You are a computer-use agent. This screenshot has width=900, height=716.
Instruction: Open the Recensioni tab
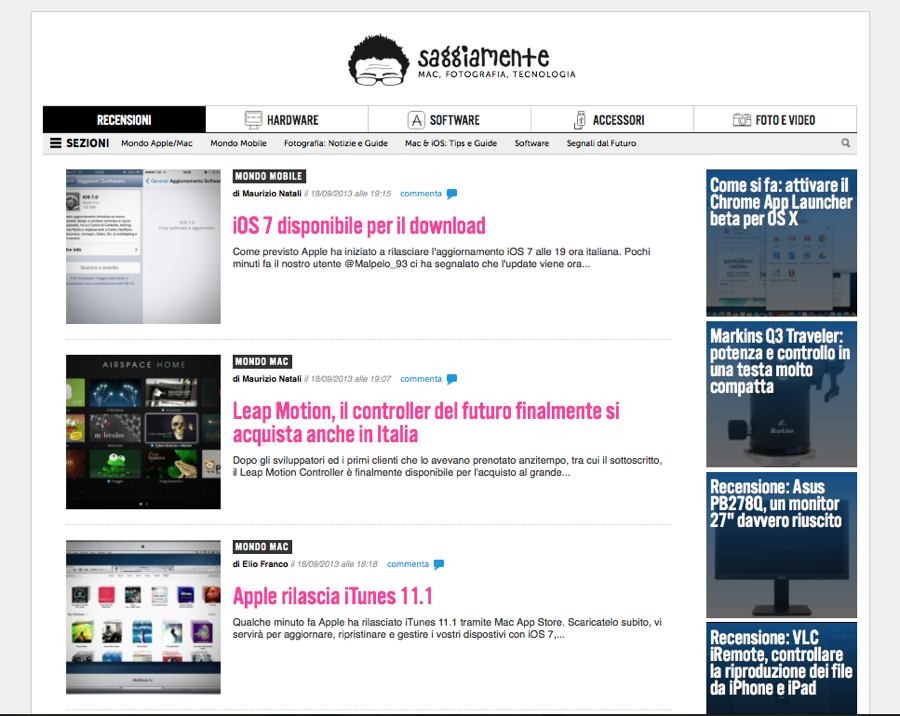coord(124,119)
